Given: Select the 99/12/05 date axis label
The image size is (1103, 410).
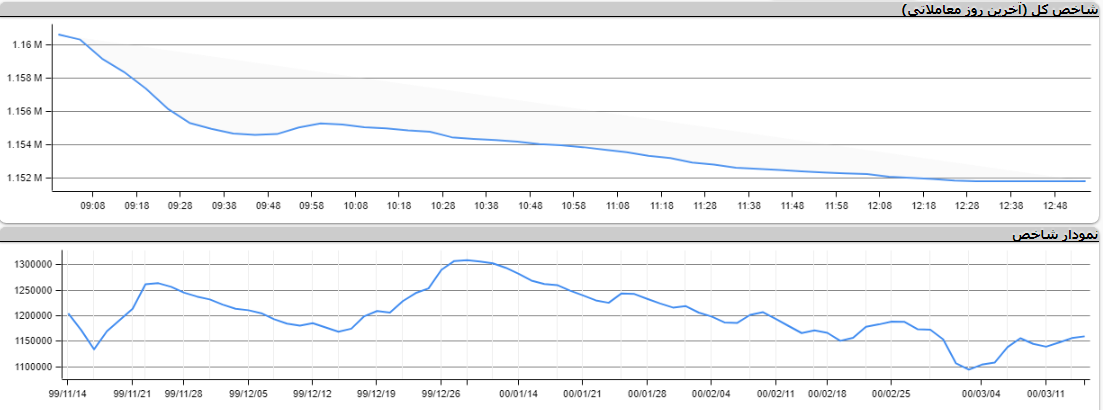Looking at the screenshot, I should (248, 394).
